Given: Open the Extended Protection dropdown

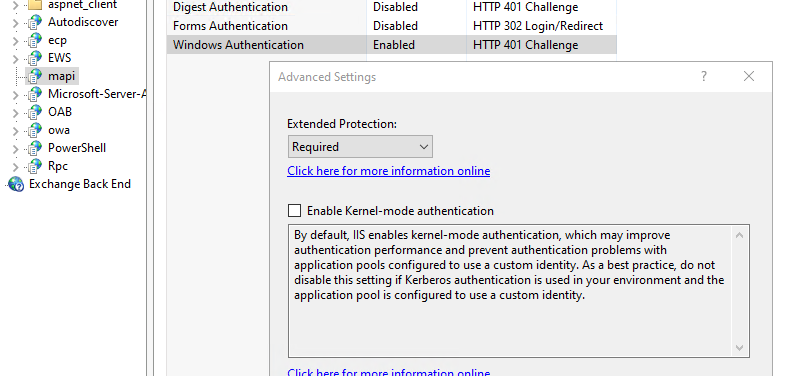Looking at the screenshot, I should [360, 147].
